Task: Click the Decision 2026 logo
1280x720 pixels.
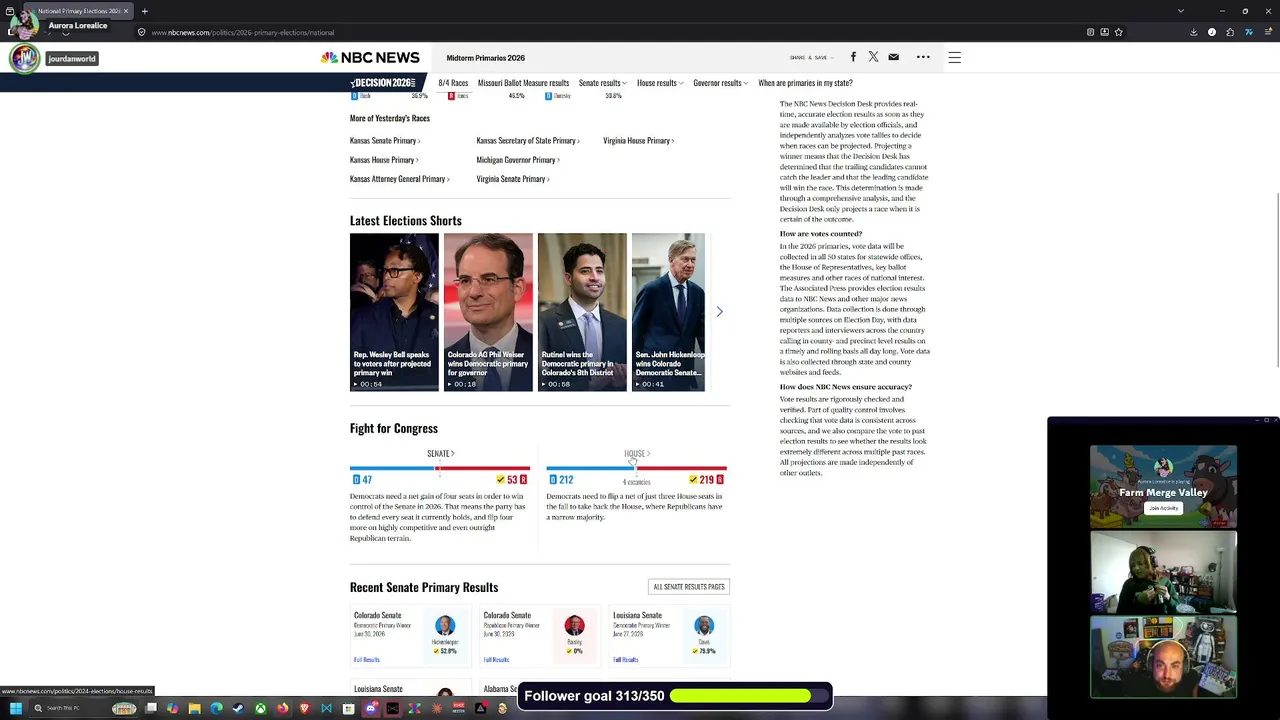Action: pyautogui.click(x=383, y=83)
